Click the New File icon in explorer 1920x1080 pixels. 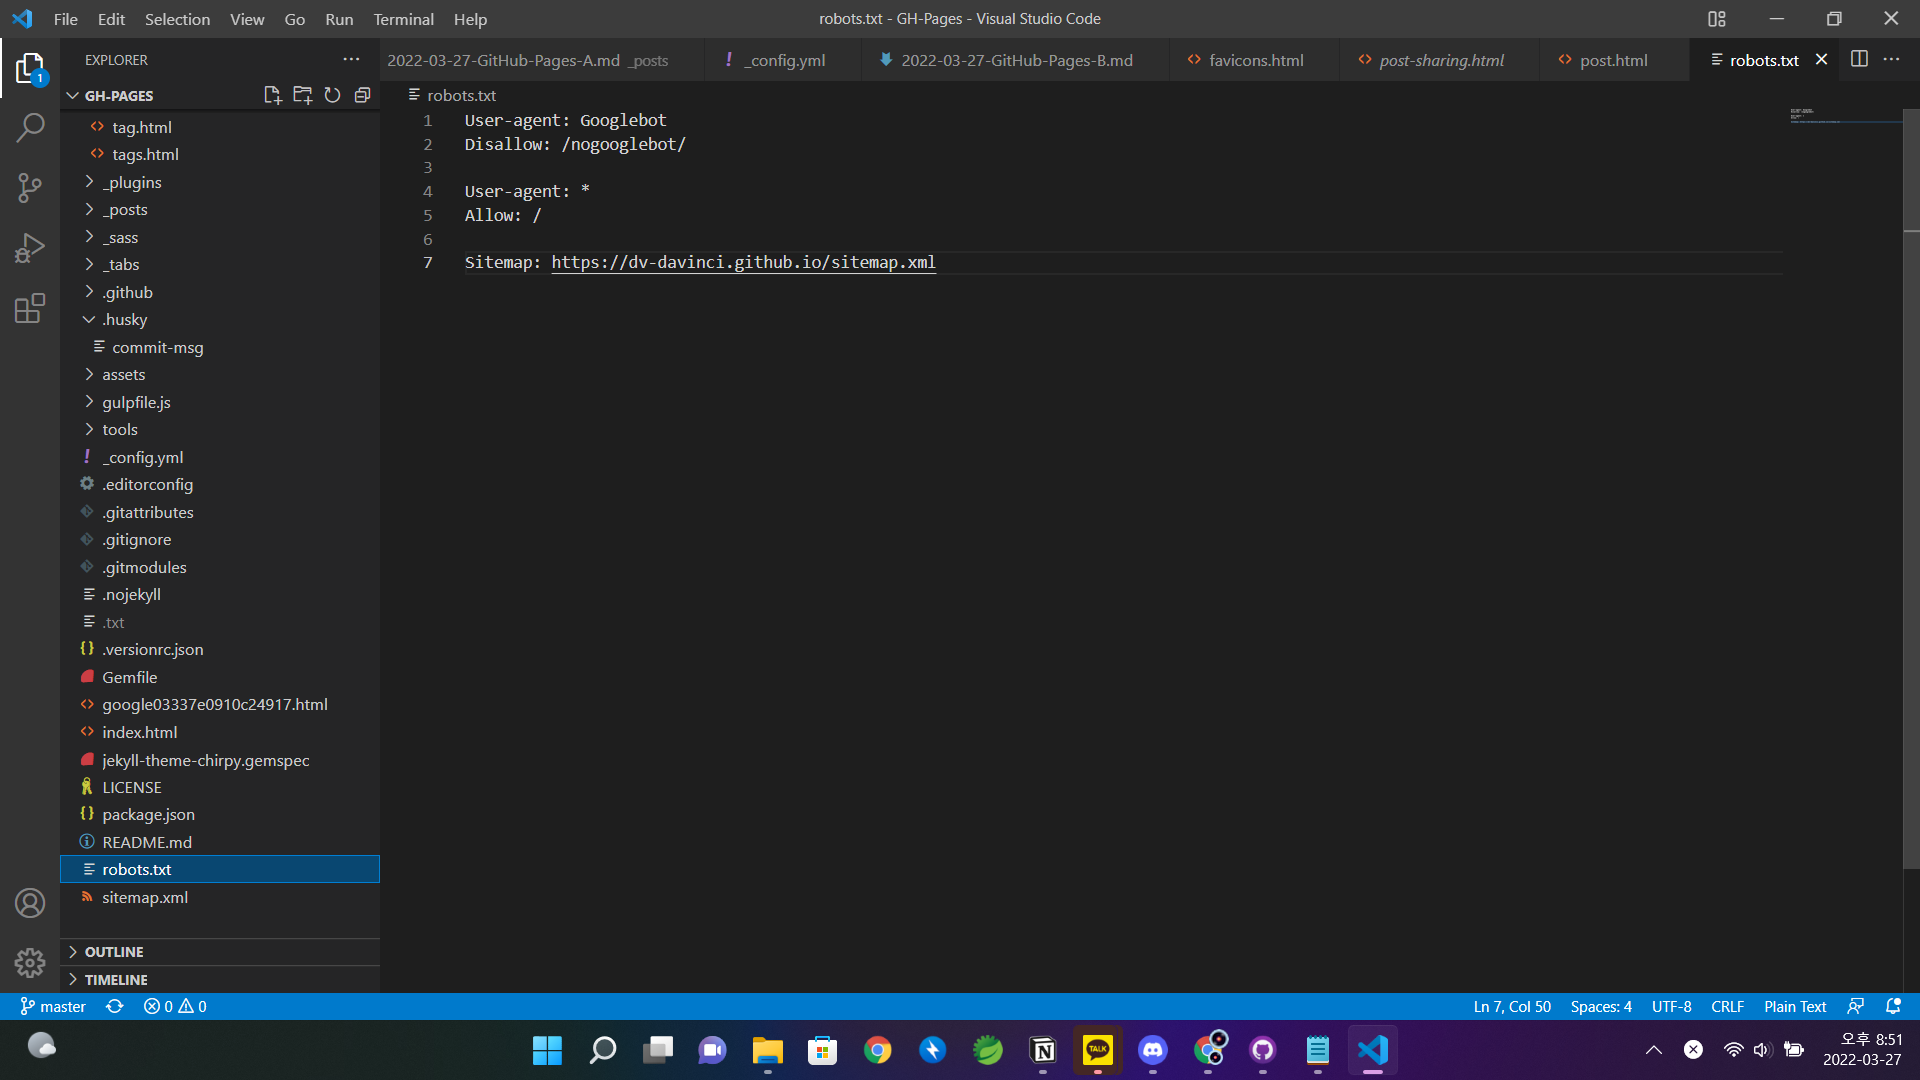click(x=272, y=95)
